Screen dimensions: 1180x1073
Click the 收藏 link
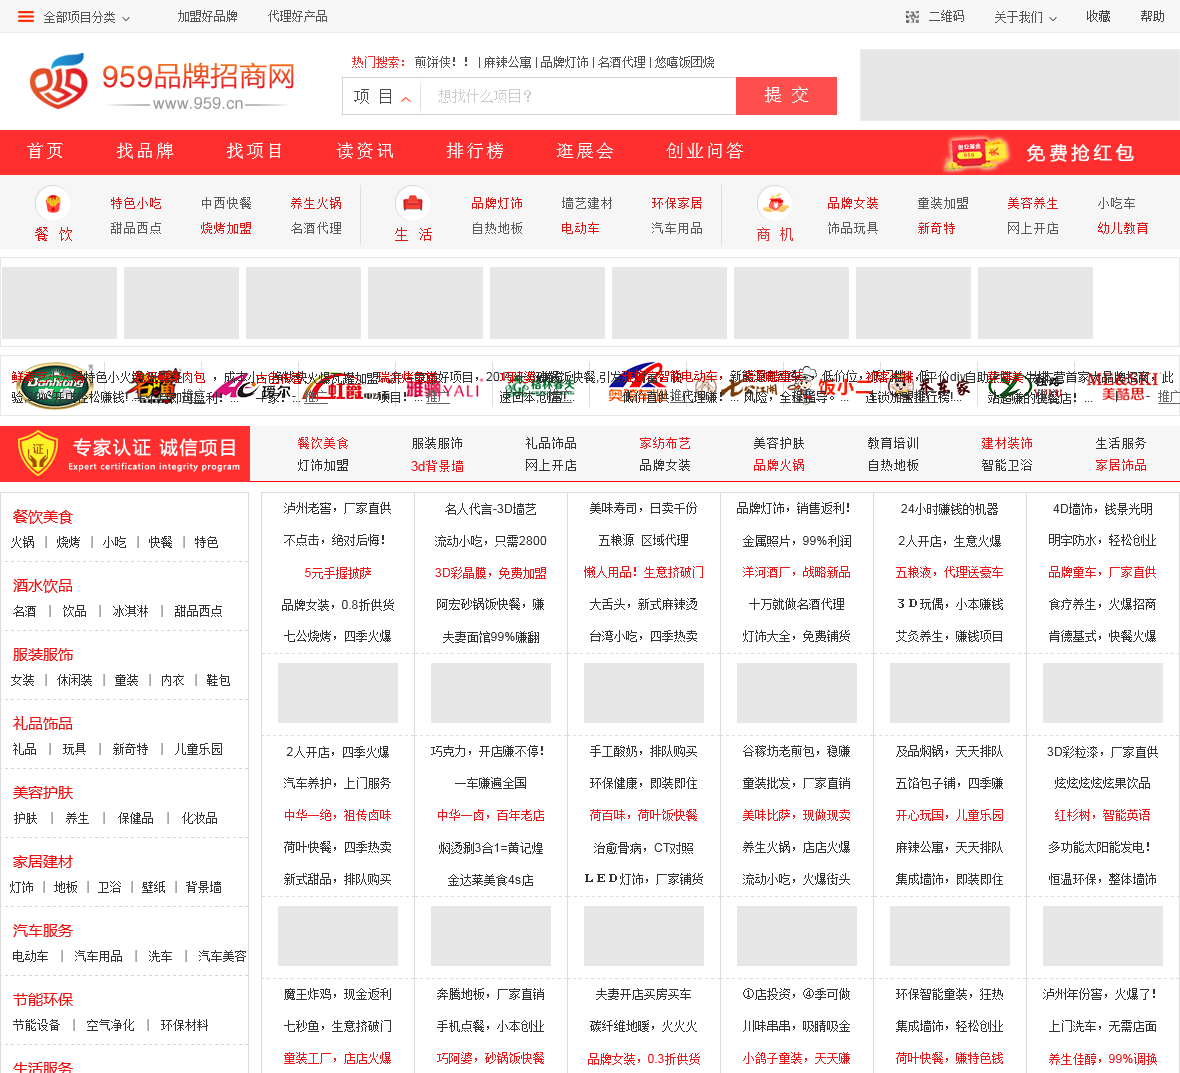pyautogui.click(x=1098, y=17)
